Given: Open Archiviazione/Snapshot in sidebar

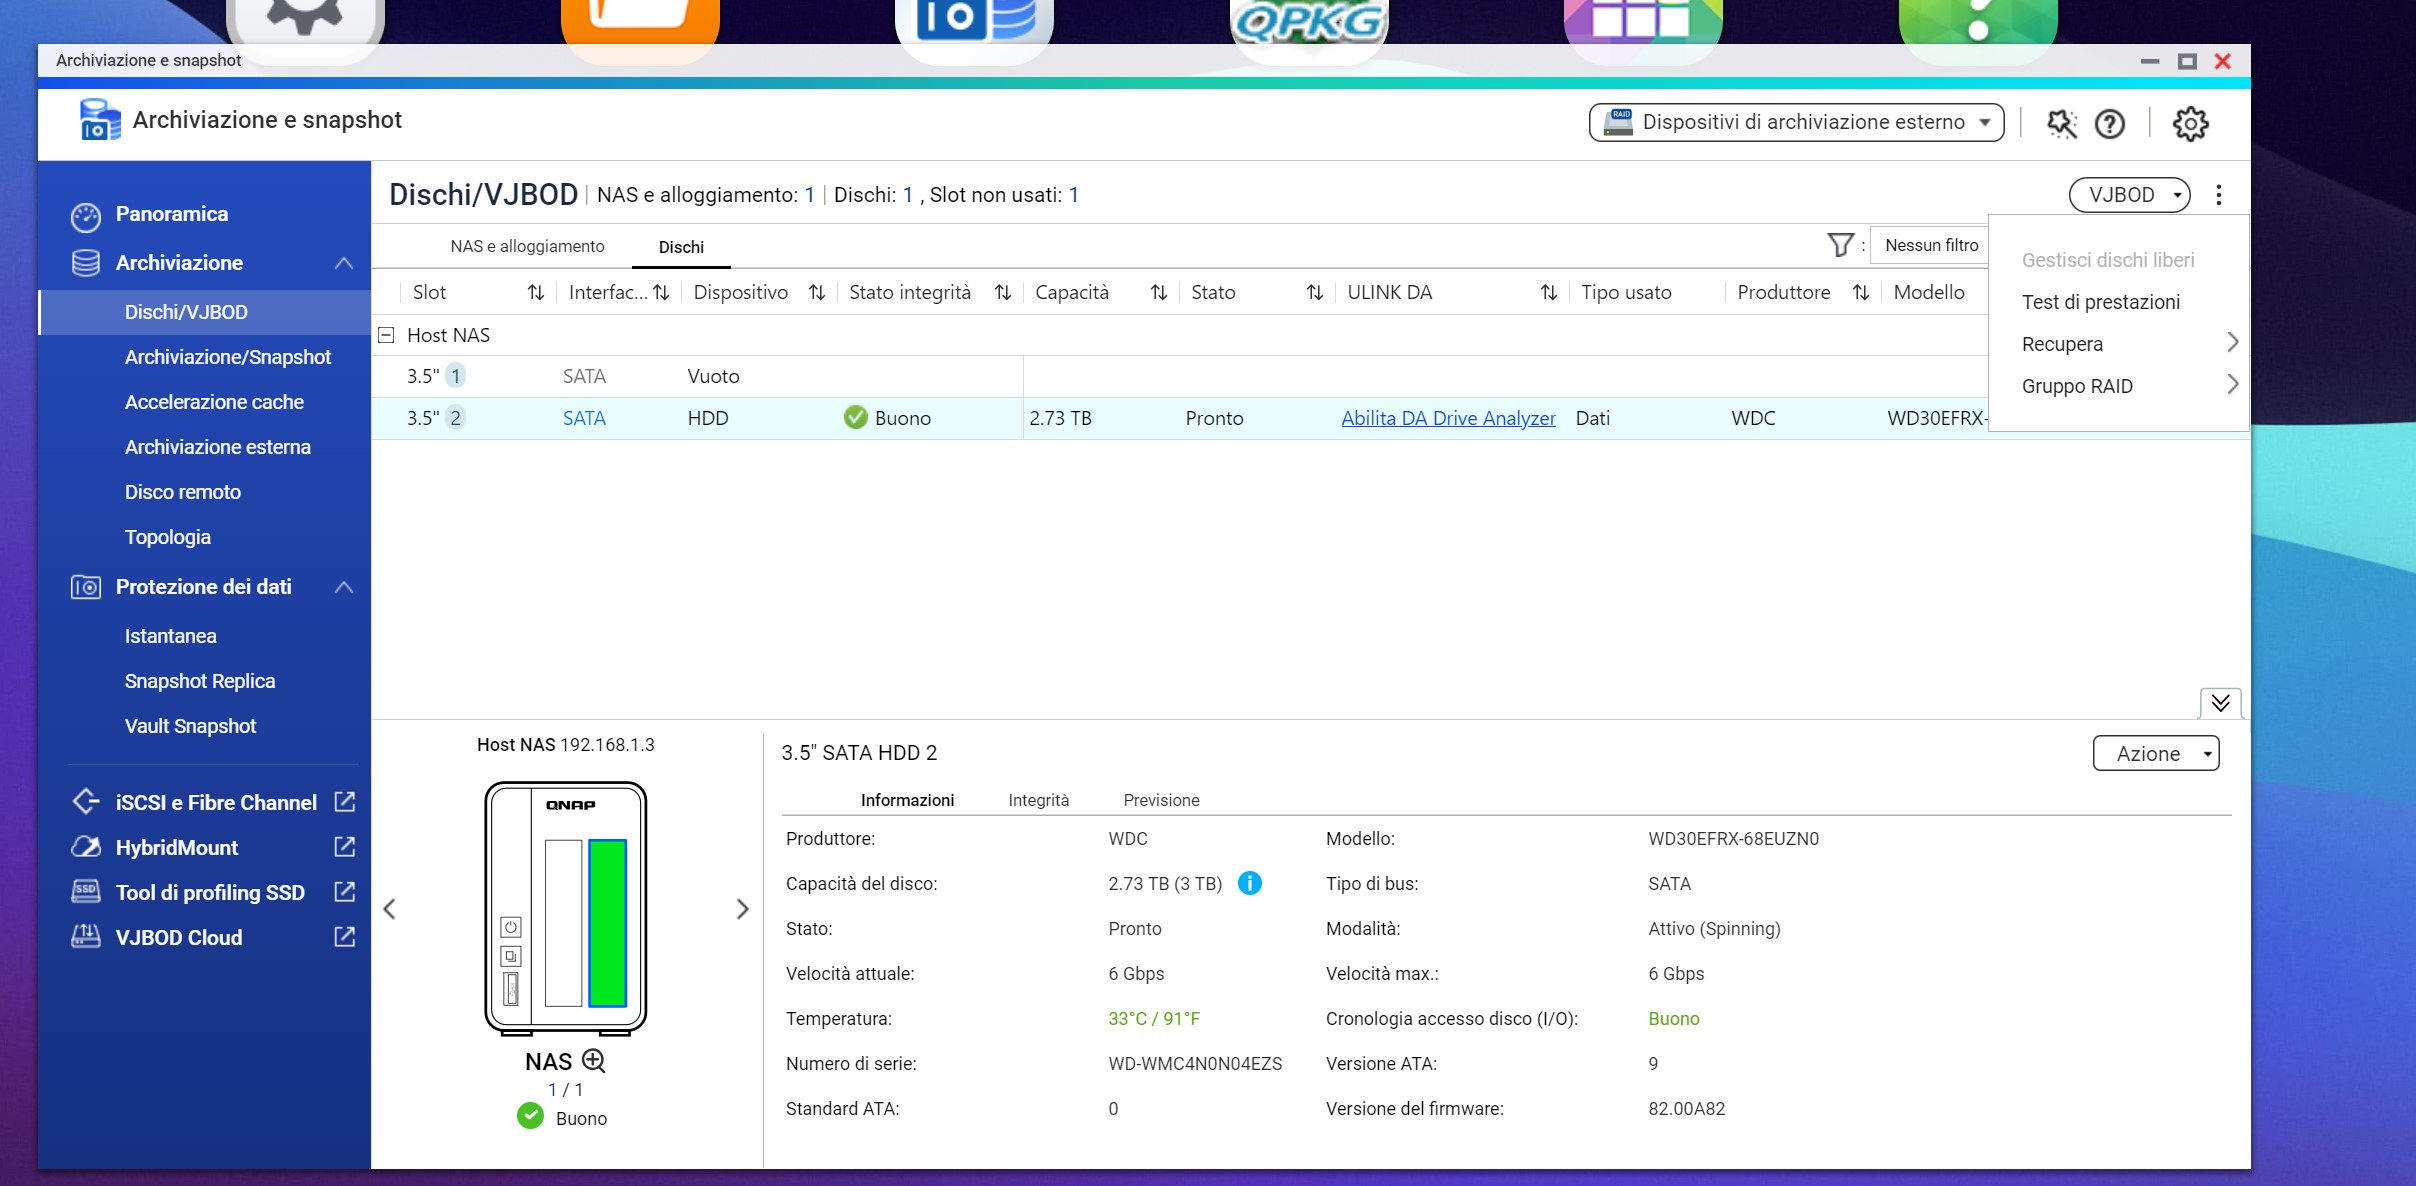Looking at the screenshot, I should tap(227, 357).
